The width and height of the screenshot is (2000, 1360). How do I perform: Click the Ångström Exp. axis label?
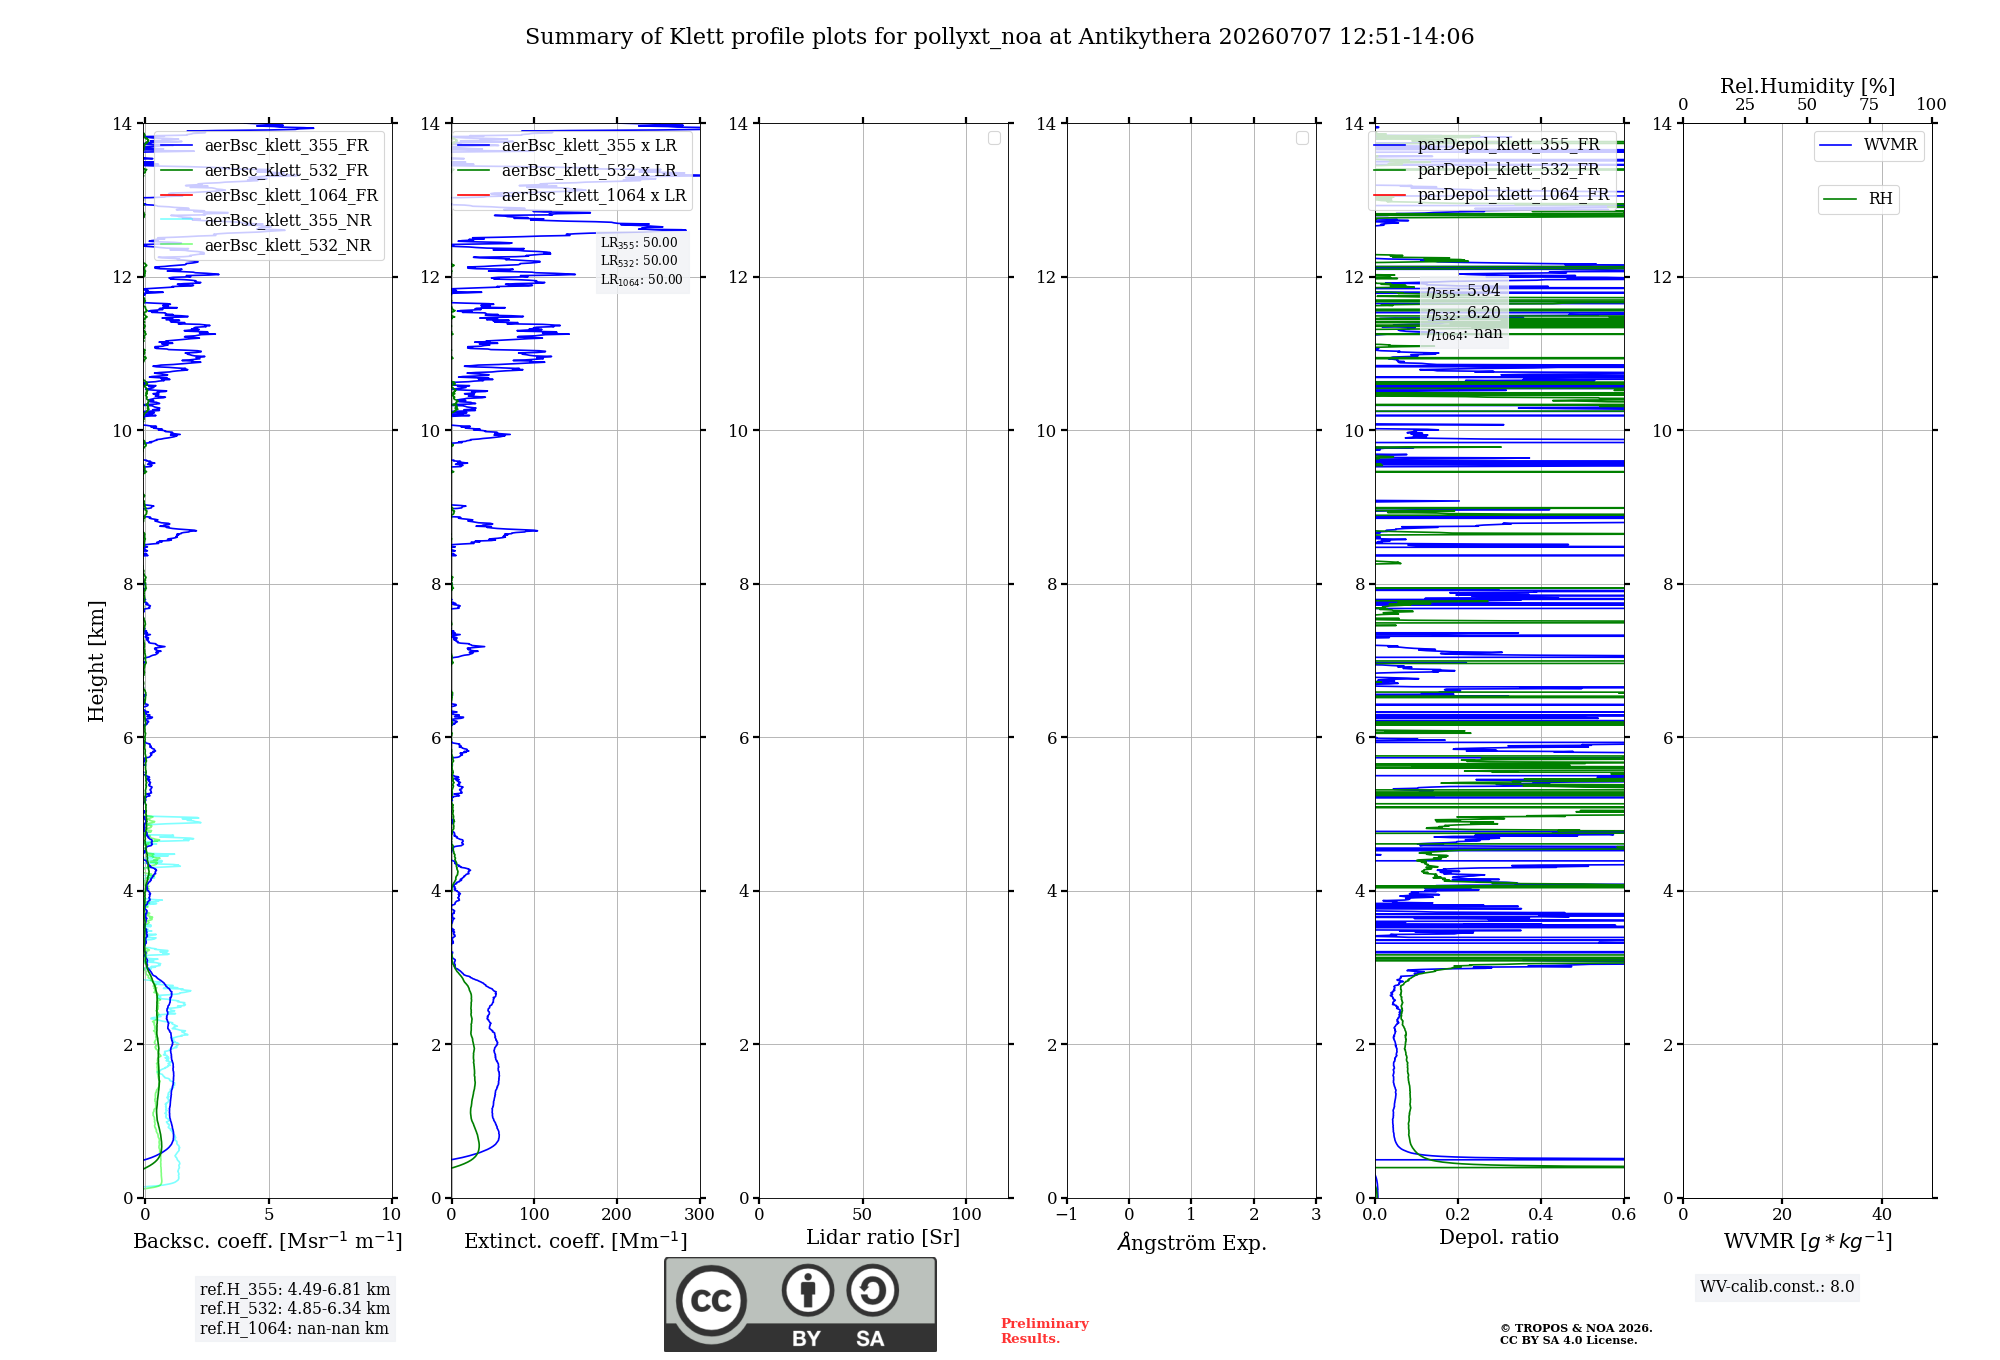pos(1192,1242)
